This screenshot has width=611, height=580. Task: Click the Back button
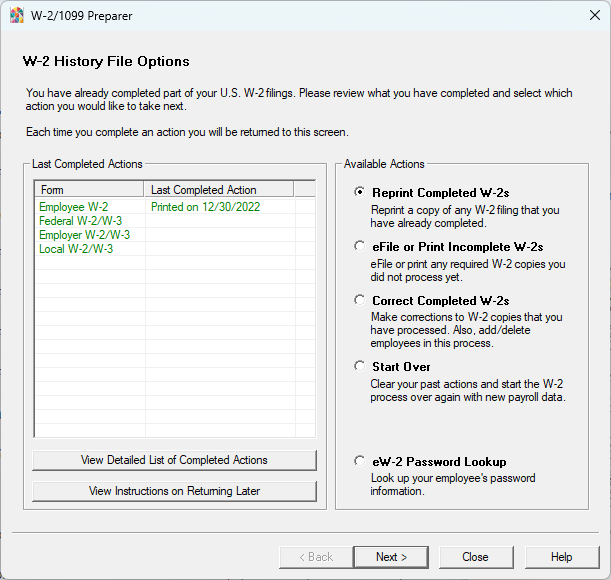[313, 557]
